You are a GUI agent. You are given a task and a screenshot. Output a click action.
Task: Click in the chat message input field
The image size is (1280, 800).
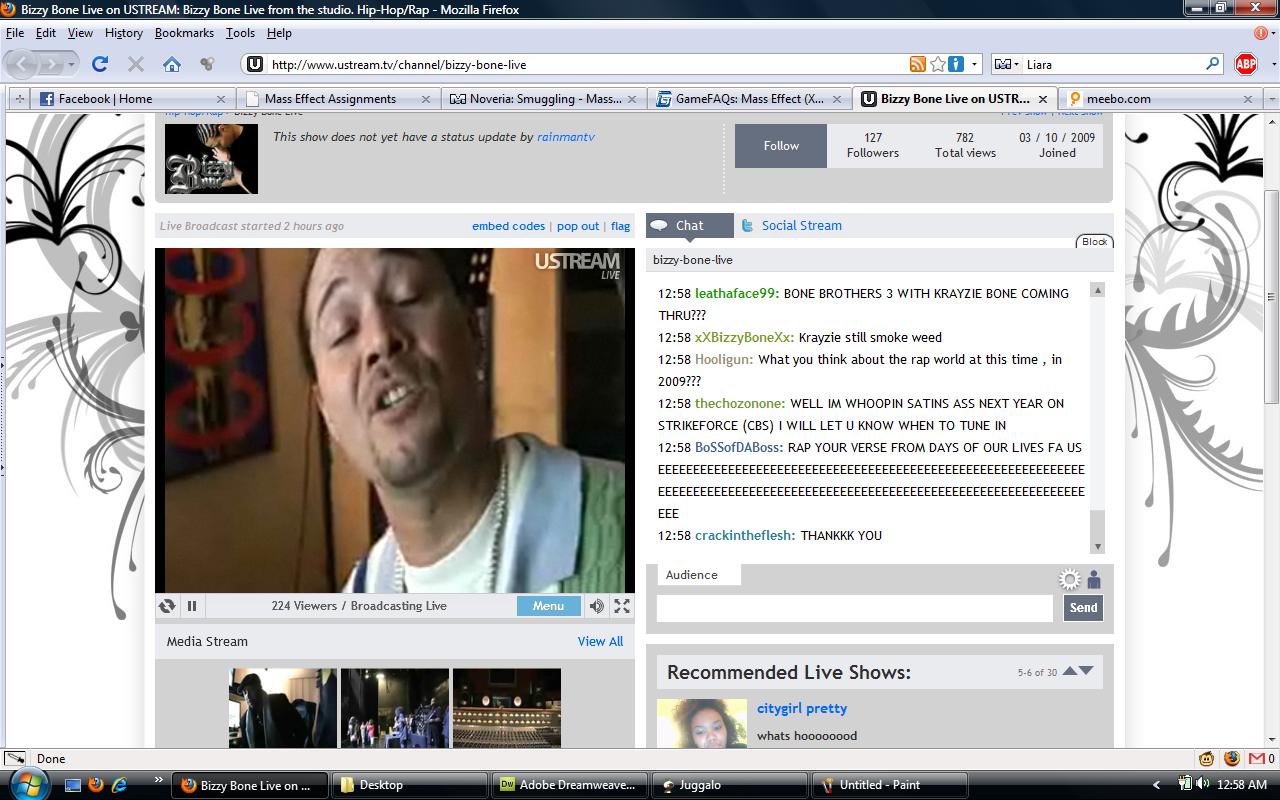pyautogui.click(x=854, y=608)
